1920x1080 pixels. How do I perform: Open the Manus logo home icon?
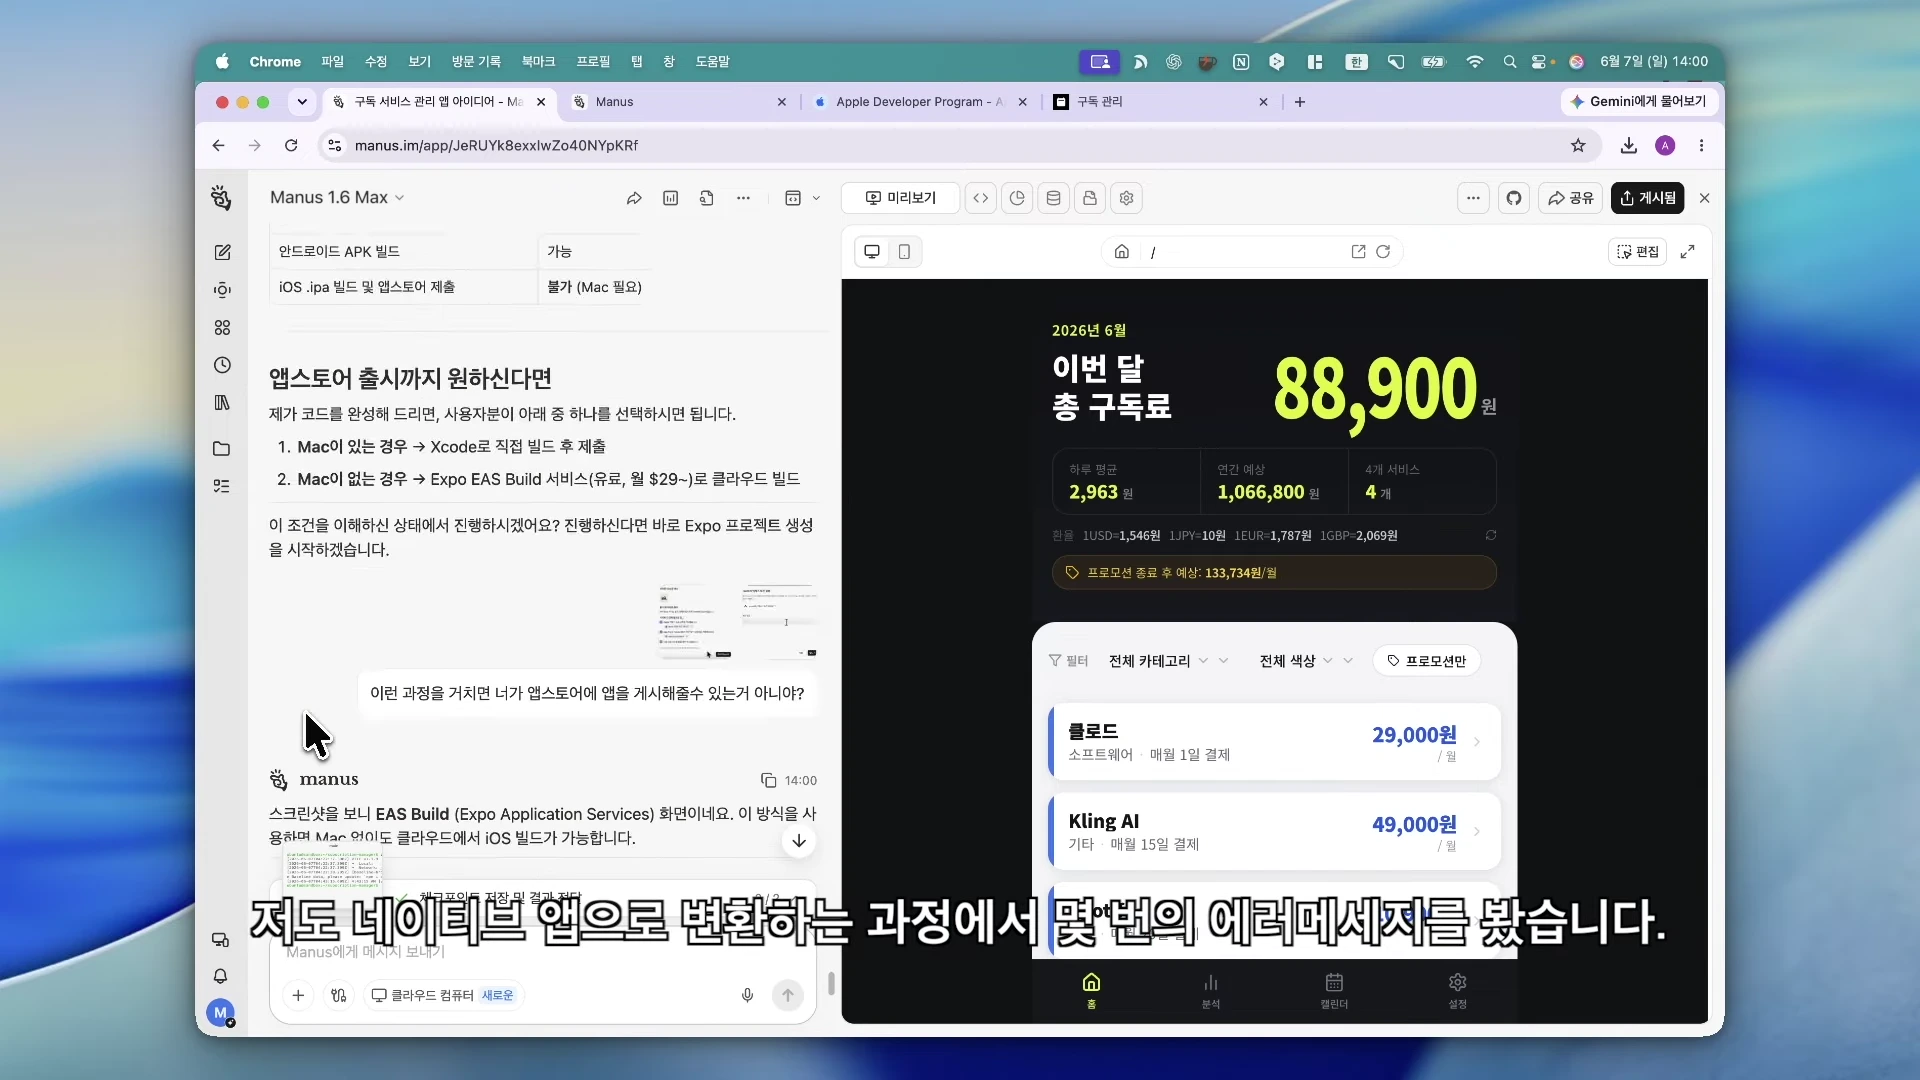click(221, 197)
